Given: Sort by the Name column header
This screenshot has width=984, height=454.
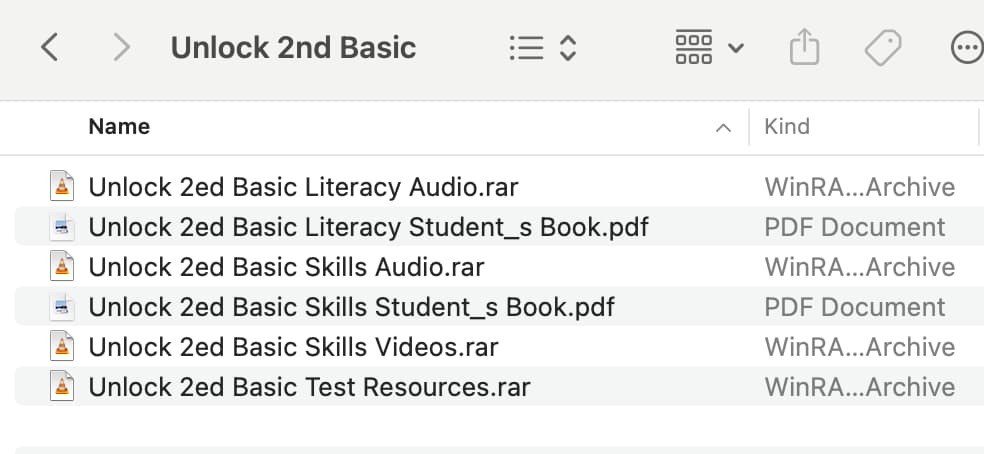Looking at the screenshot, I should pyautogui.click(x=119, y=127).
